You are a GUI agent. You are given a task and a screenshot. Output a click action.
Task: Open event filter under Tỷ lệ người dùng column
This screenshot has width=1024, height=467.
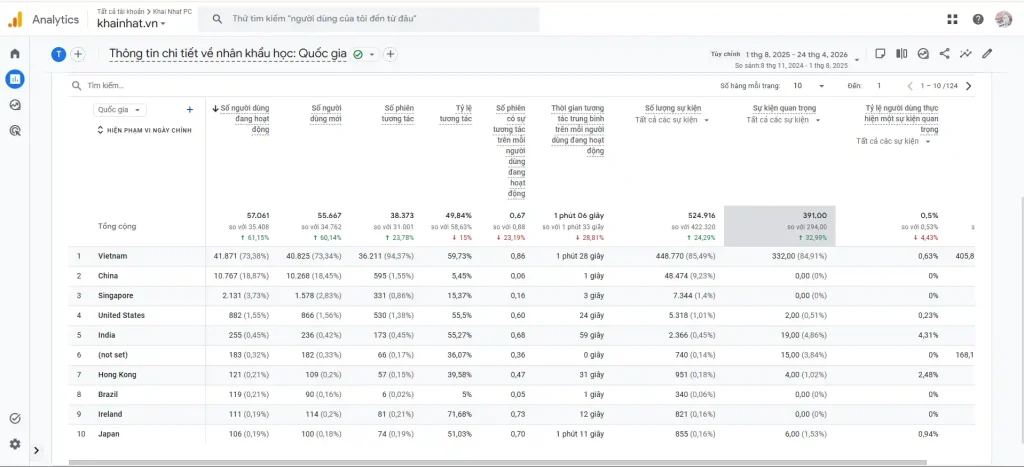click(893, 141)
